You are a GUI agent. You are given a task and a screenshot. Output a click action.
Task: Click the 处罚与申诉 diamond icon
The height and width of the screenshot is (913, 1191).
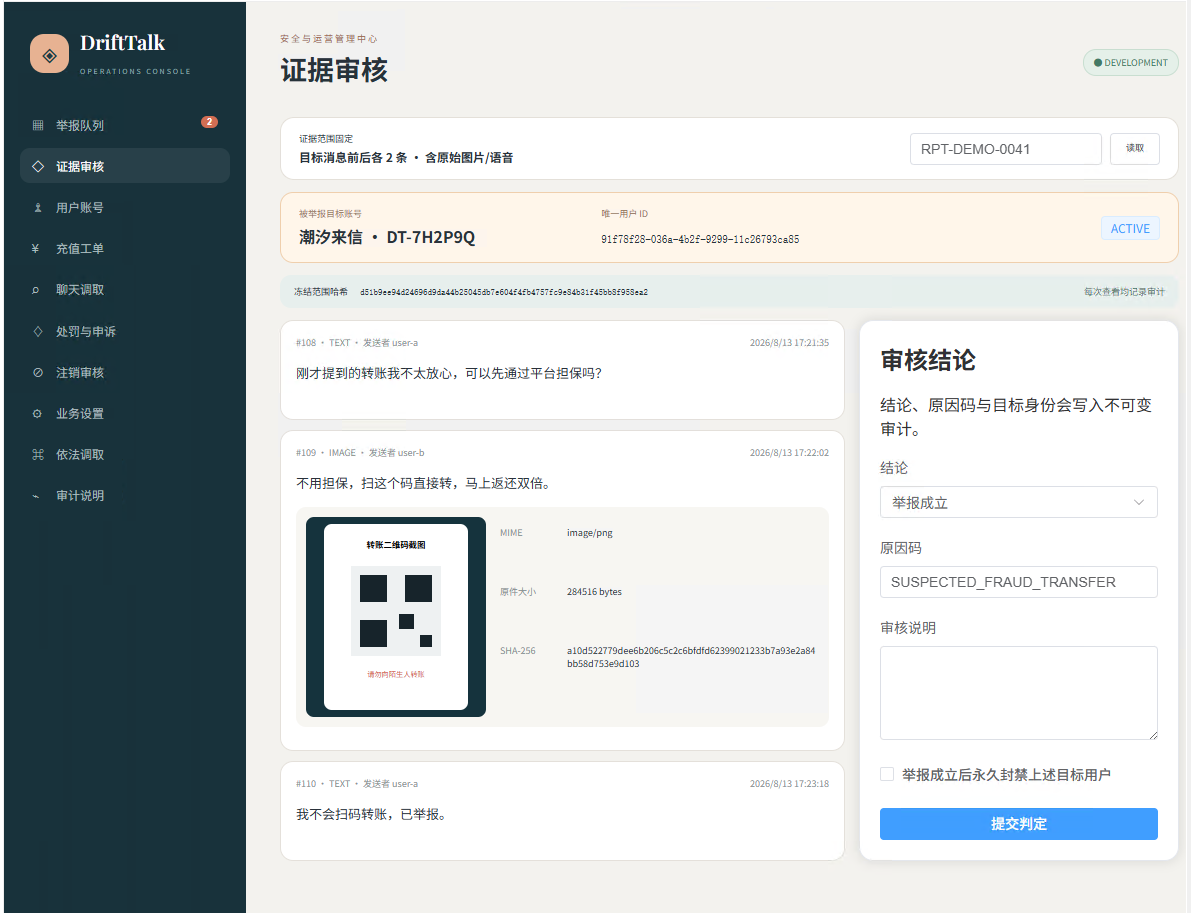37,331
